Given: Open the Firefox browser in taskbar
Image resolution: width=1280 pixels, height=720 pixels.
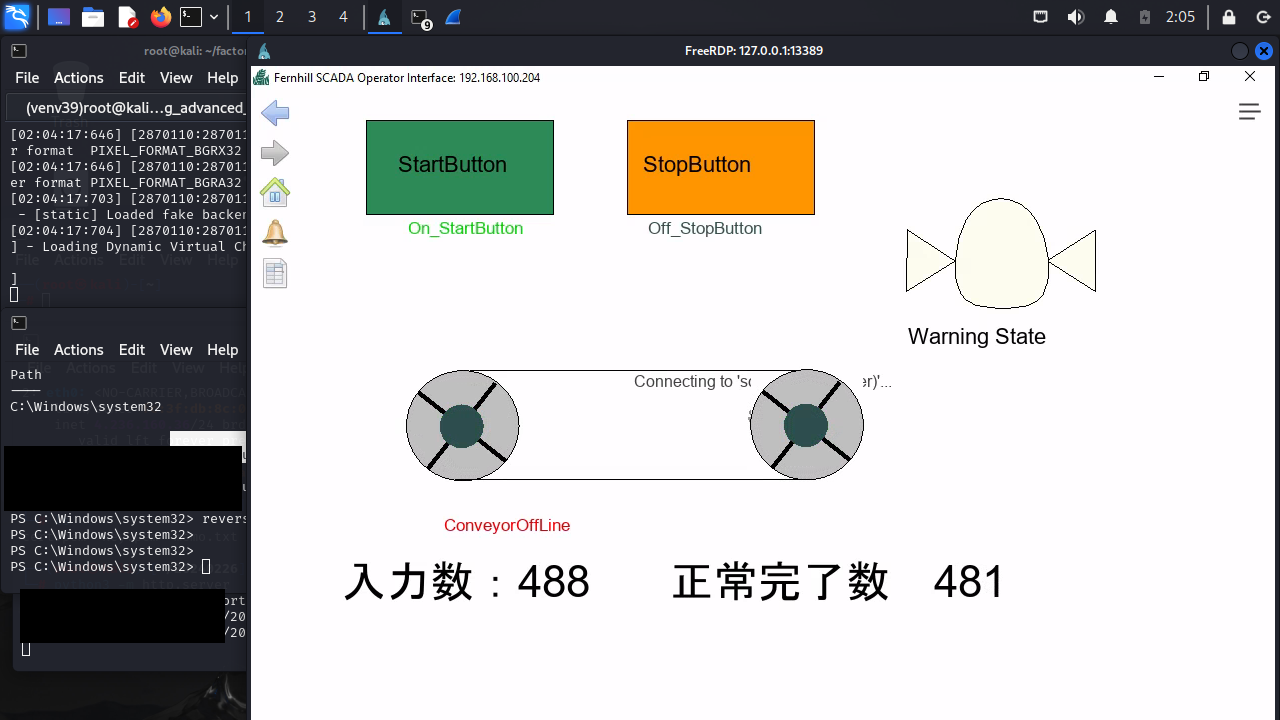Looking at the screenshot, I should [x=160, y=17].
